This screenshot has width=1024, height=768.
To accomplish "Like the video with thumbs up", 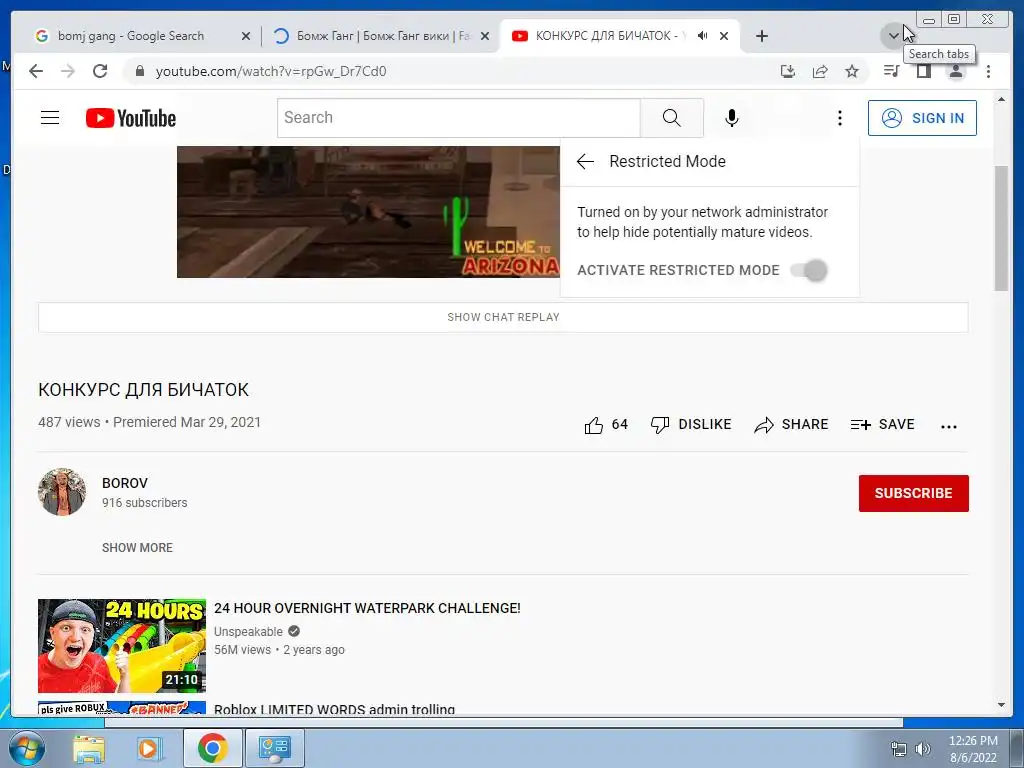I will pos(605,425).
